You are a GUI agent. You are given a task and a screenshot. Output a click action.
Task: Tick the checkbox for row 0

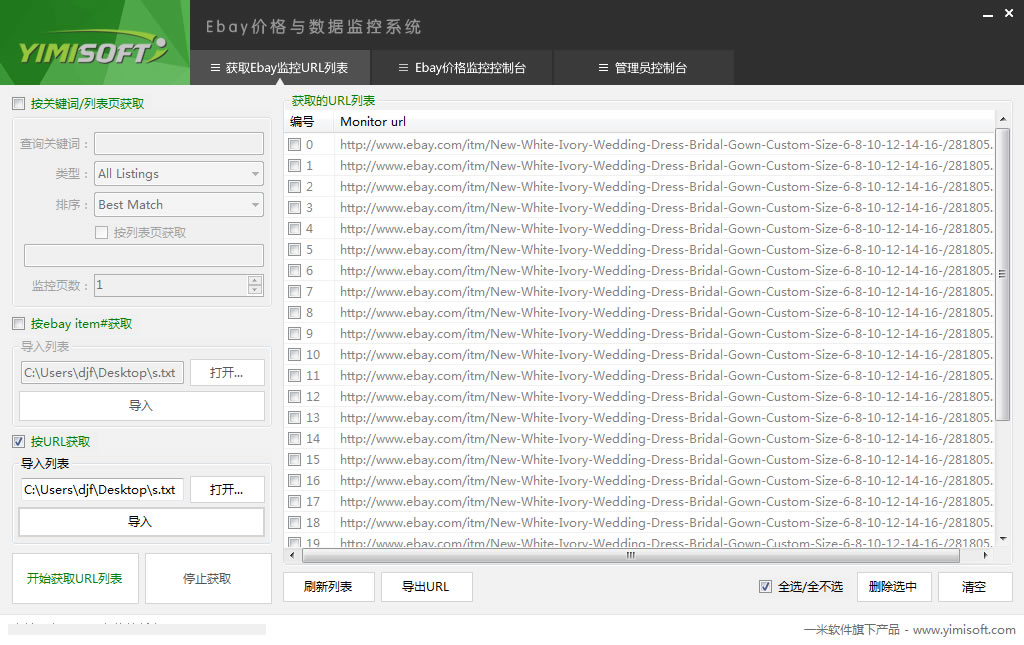pos(295,145)
